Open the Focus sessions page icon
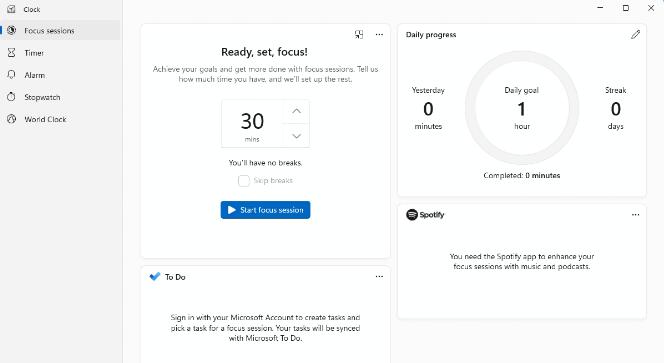 pyautogui.click(x=11, y=30)
